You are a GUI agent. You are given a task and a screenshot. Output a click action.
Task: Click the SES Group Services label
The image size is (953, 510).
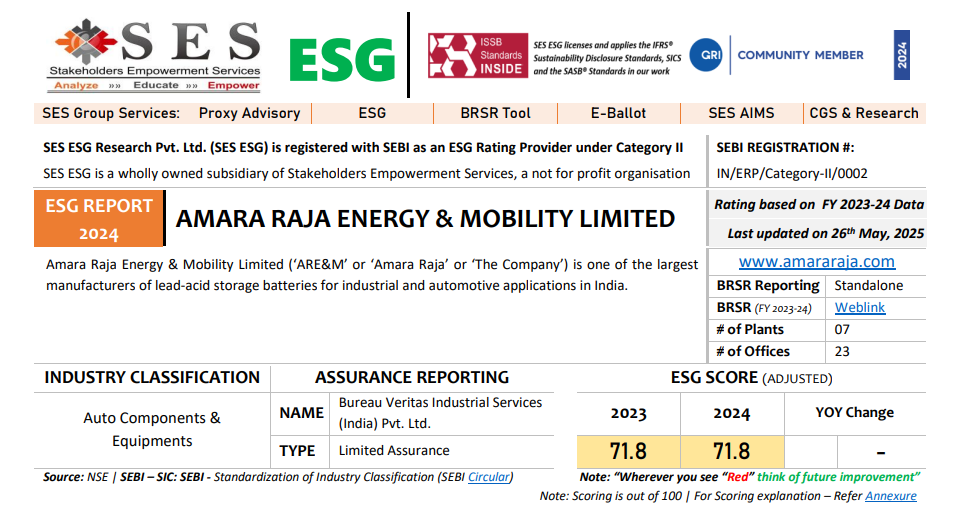(x=111, y=113)
